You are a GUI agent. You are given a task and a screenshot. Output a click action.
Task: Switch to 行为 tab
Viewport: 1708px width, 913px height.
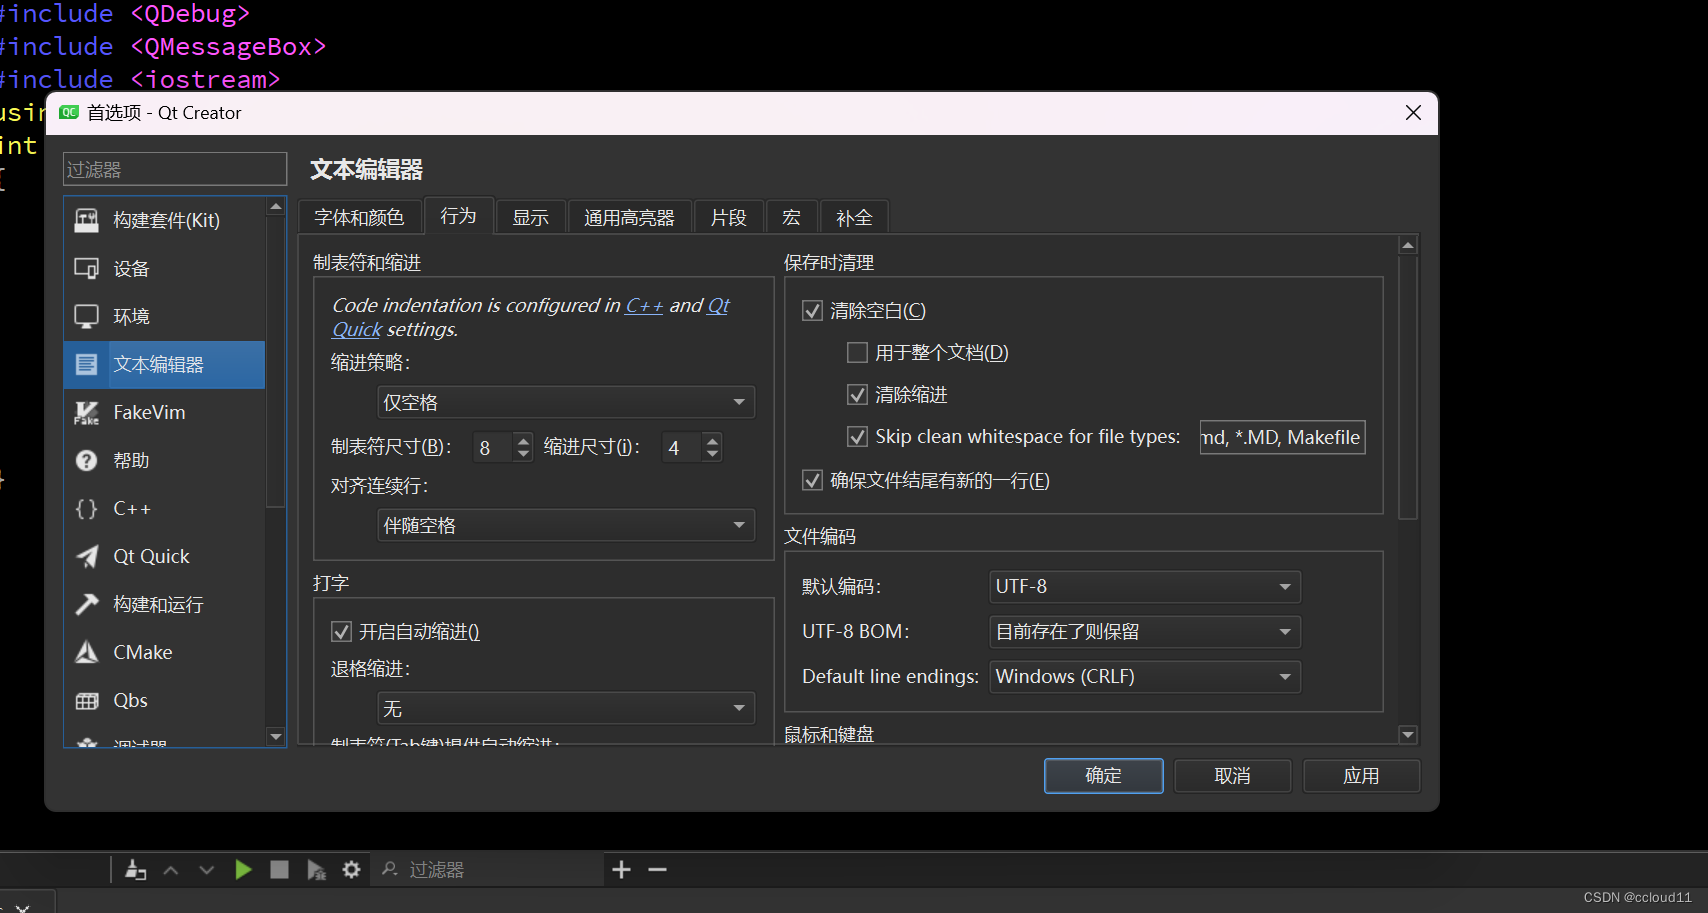[x=459, y=215]
